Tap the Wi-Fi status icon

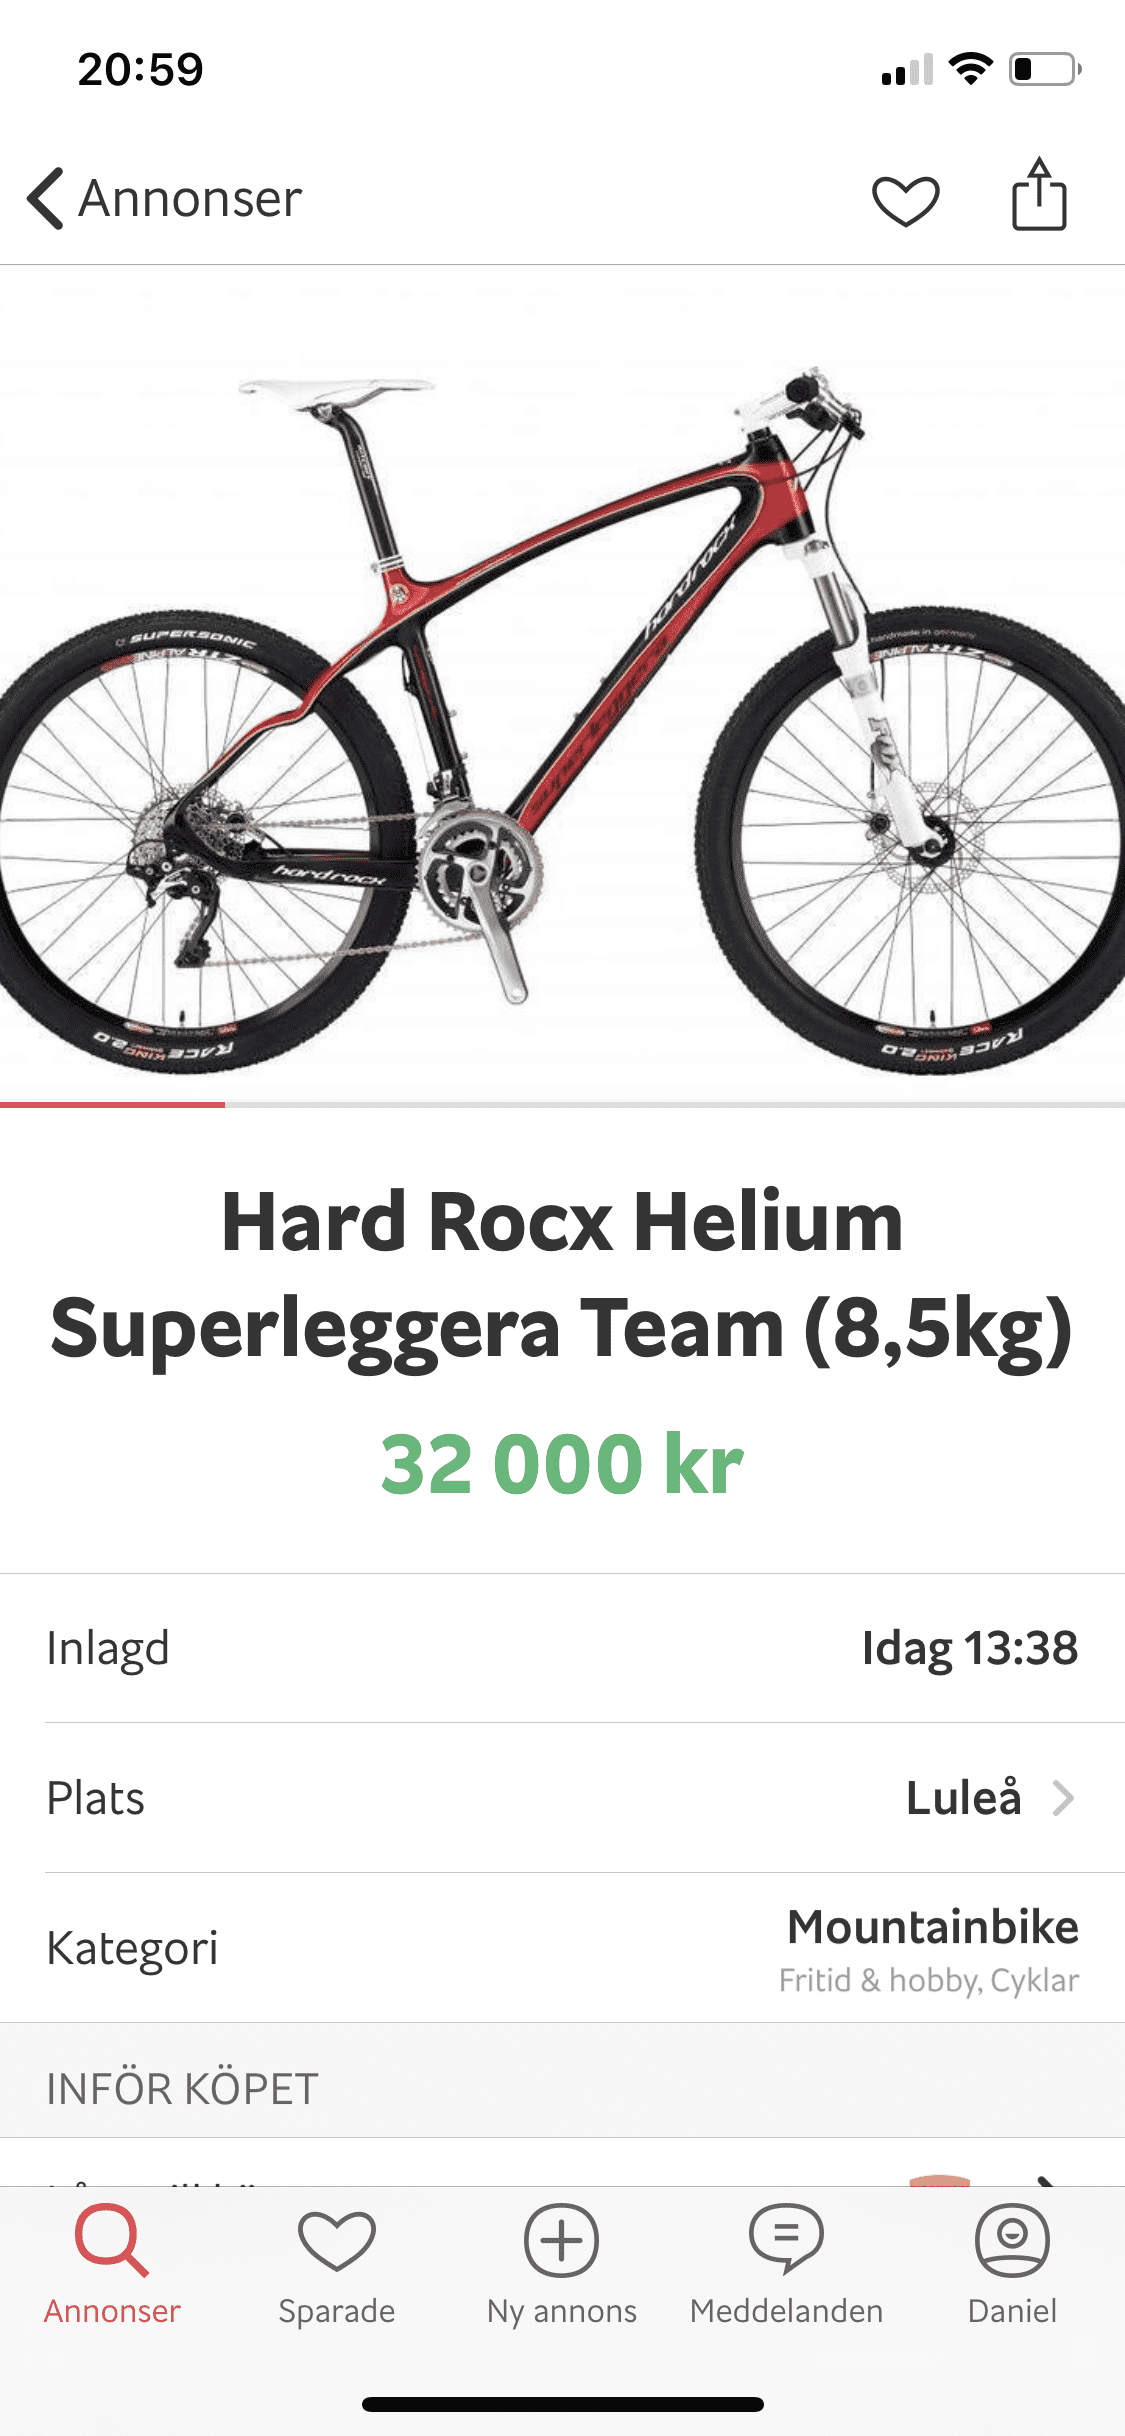click(x=970, y=69)
